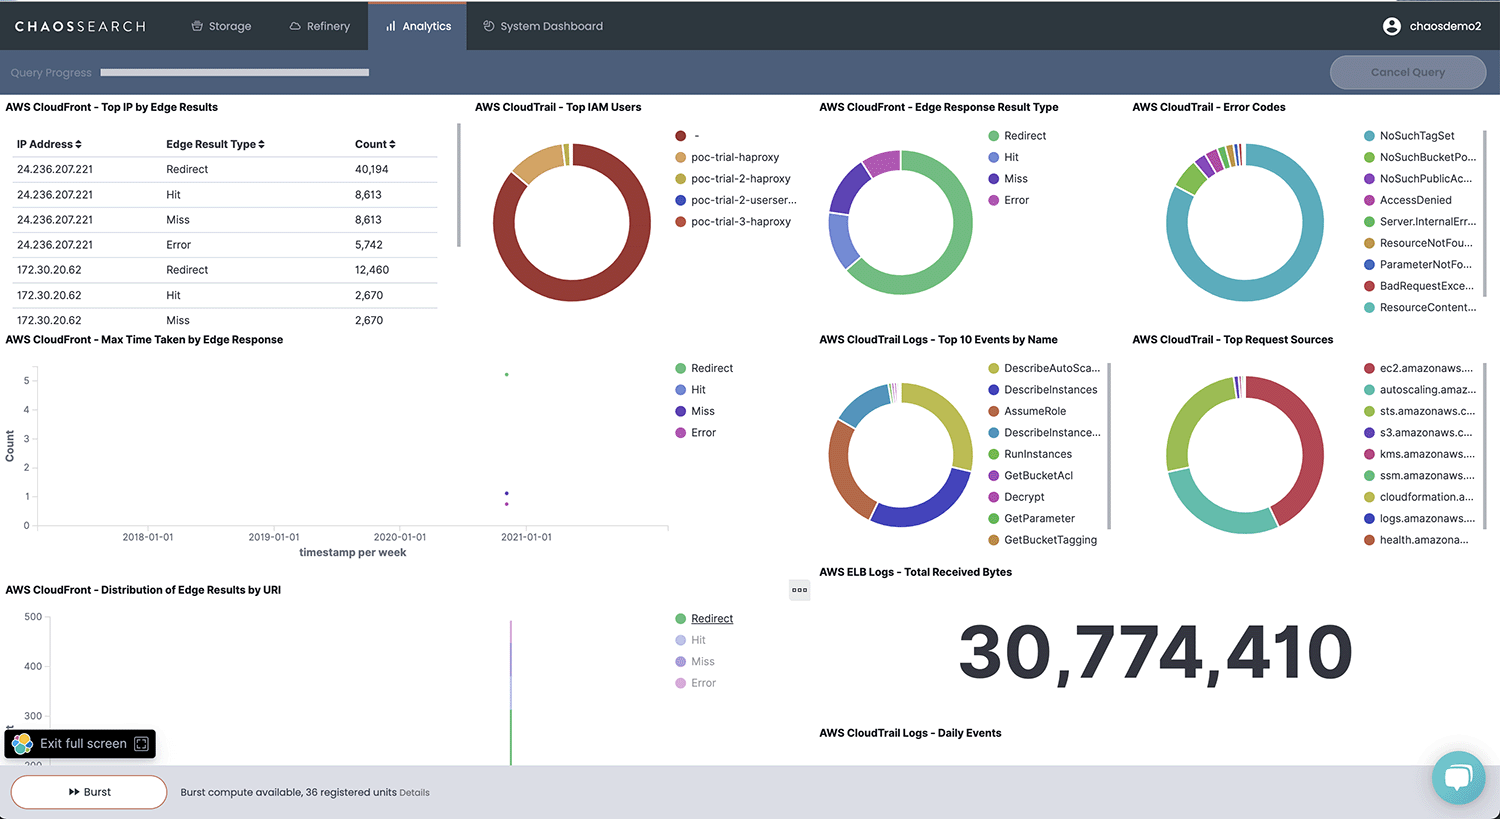Click the Analytics bar chart icon
1500x819 pixels.
[x=389, y=26]
